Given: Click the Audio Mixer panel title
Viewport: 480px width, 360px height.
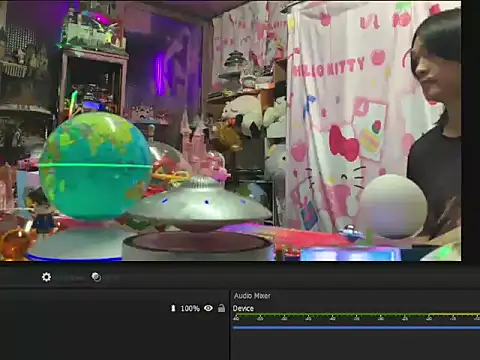Looking at the screenshot, I should (252, 296).
